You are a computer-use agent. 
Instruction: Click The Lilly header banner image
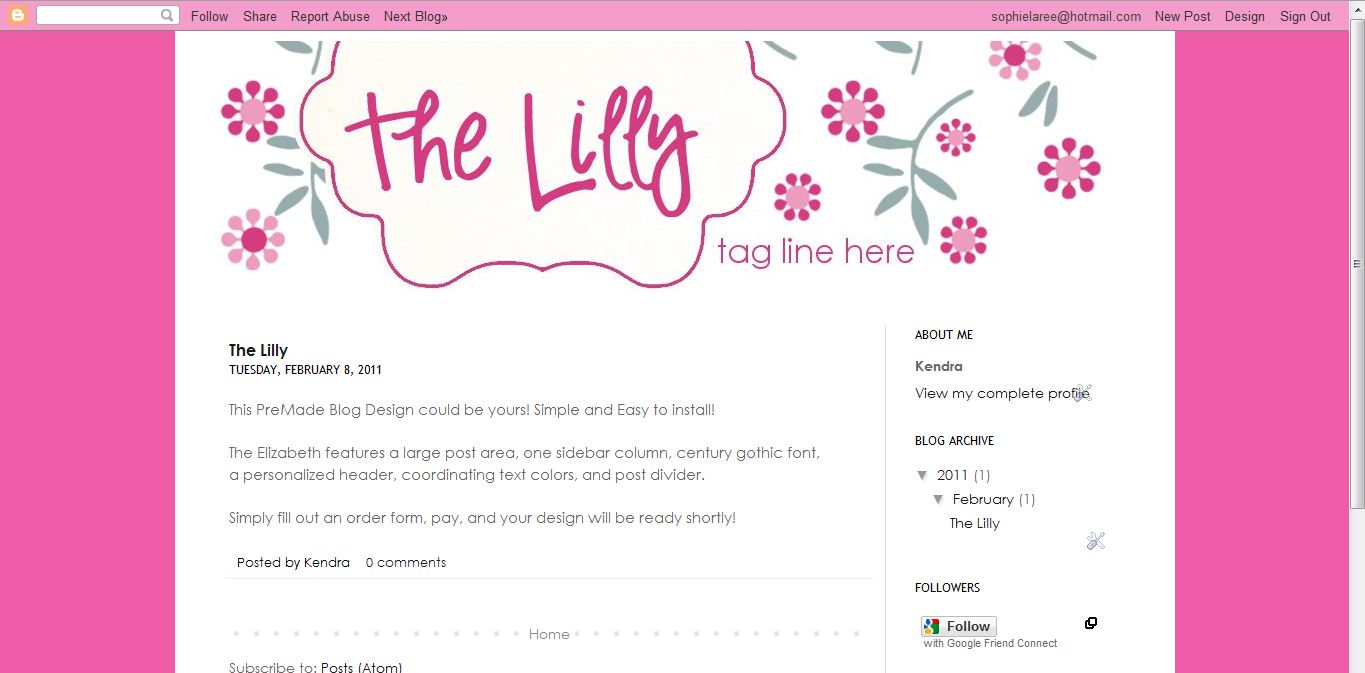[661, 165]
